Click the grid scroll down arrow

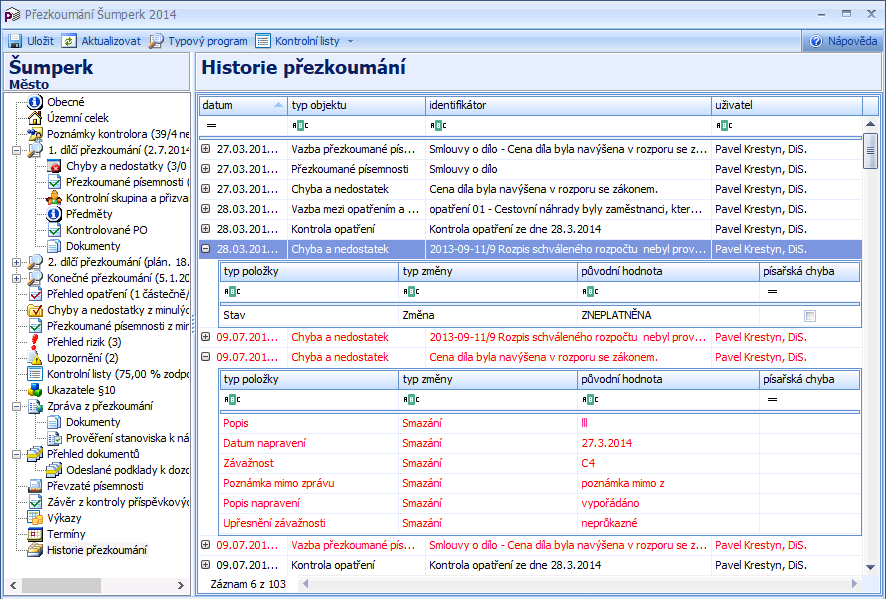(870, 567)
